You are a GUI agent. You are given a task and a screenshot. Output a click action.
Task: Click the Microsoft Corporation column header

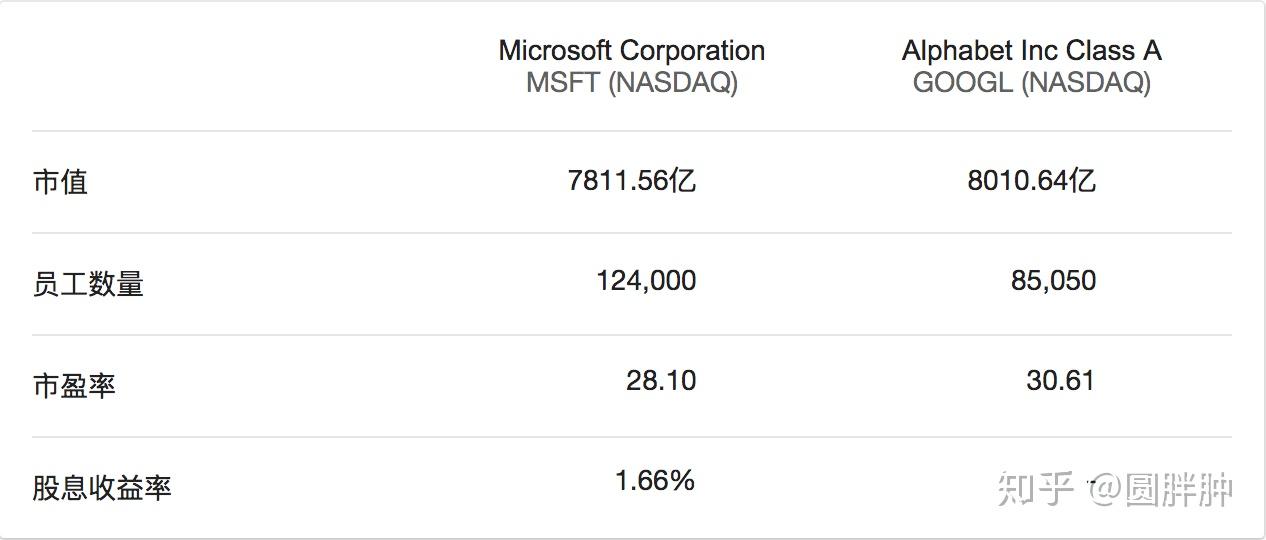click(631, 50)
